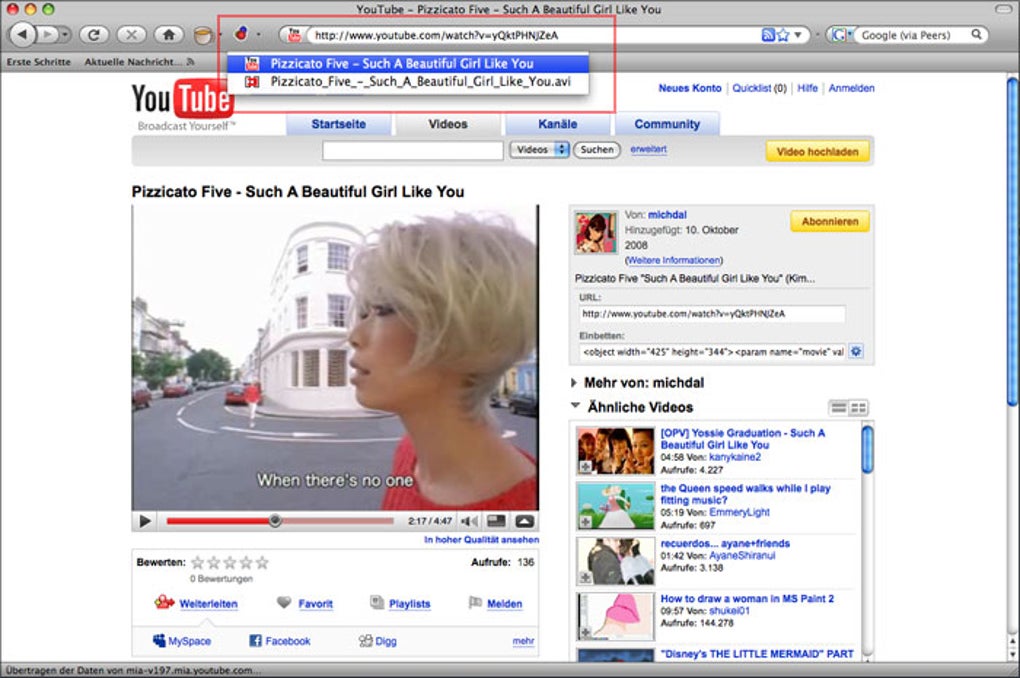Click the Video hochladen button
This screenshot has height=678, width=1020.
coord(818,152)
